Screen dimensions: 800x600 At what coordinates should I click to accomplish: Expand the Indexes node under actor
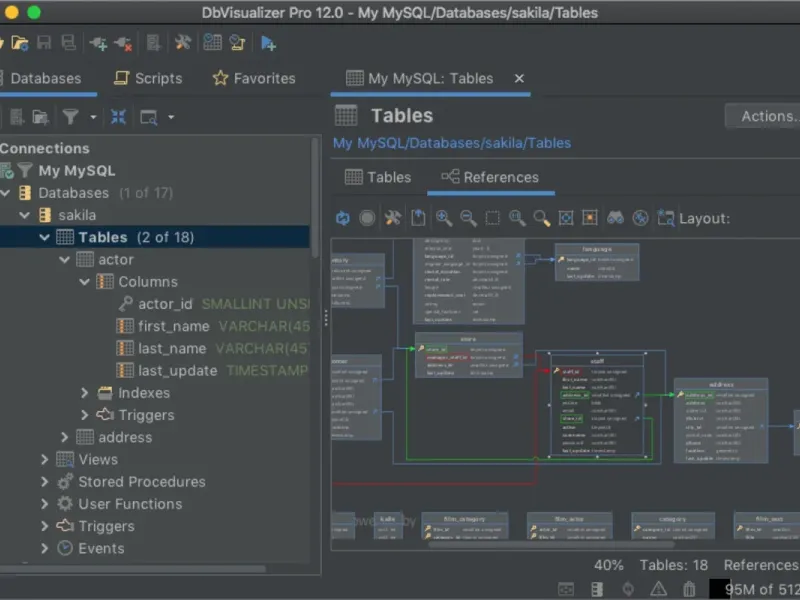(x=85, y=393)
